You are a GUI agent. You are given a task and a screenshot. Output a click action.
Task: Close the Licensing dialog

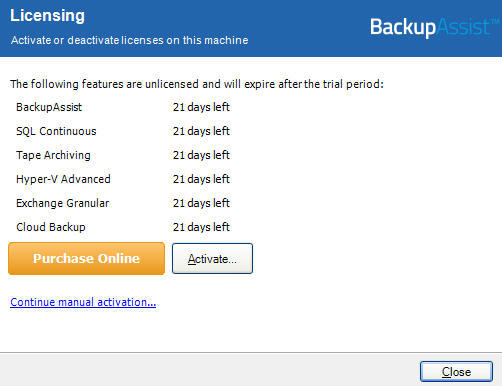[x=456, y=371]
